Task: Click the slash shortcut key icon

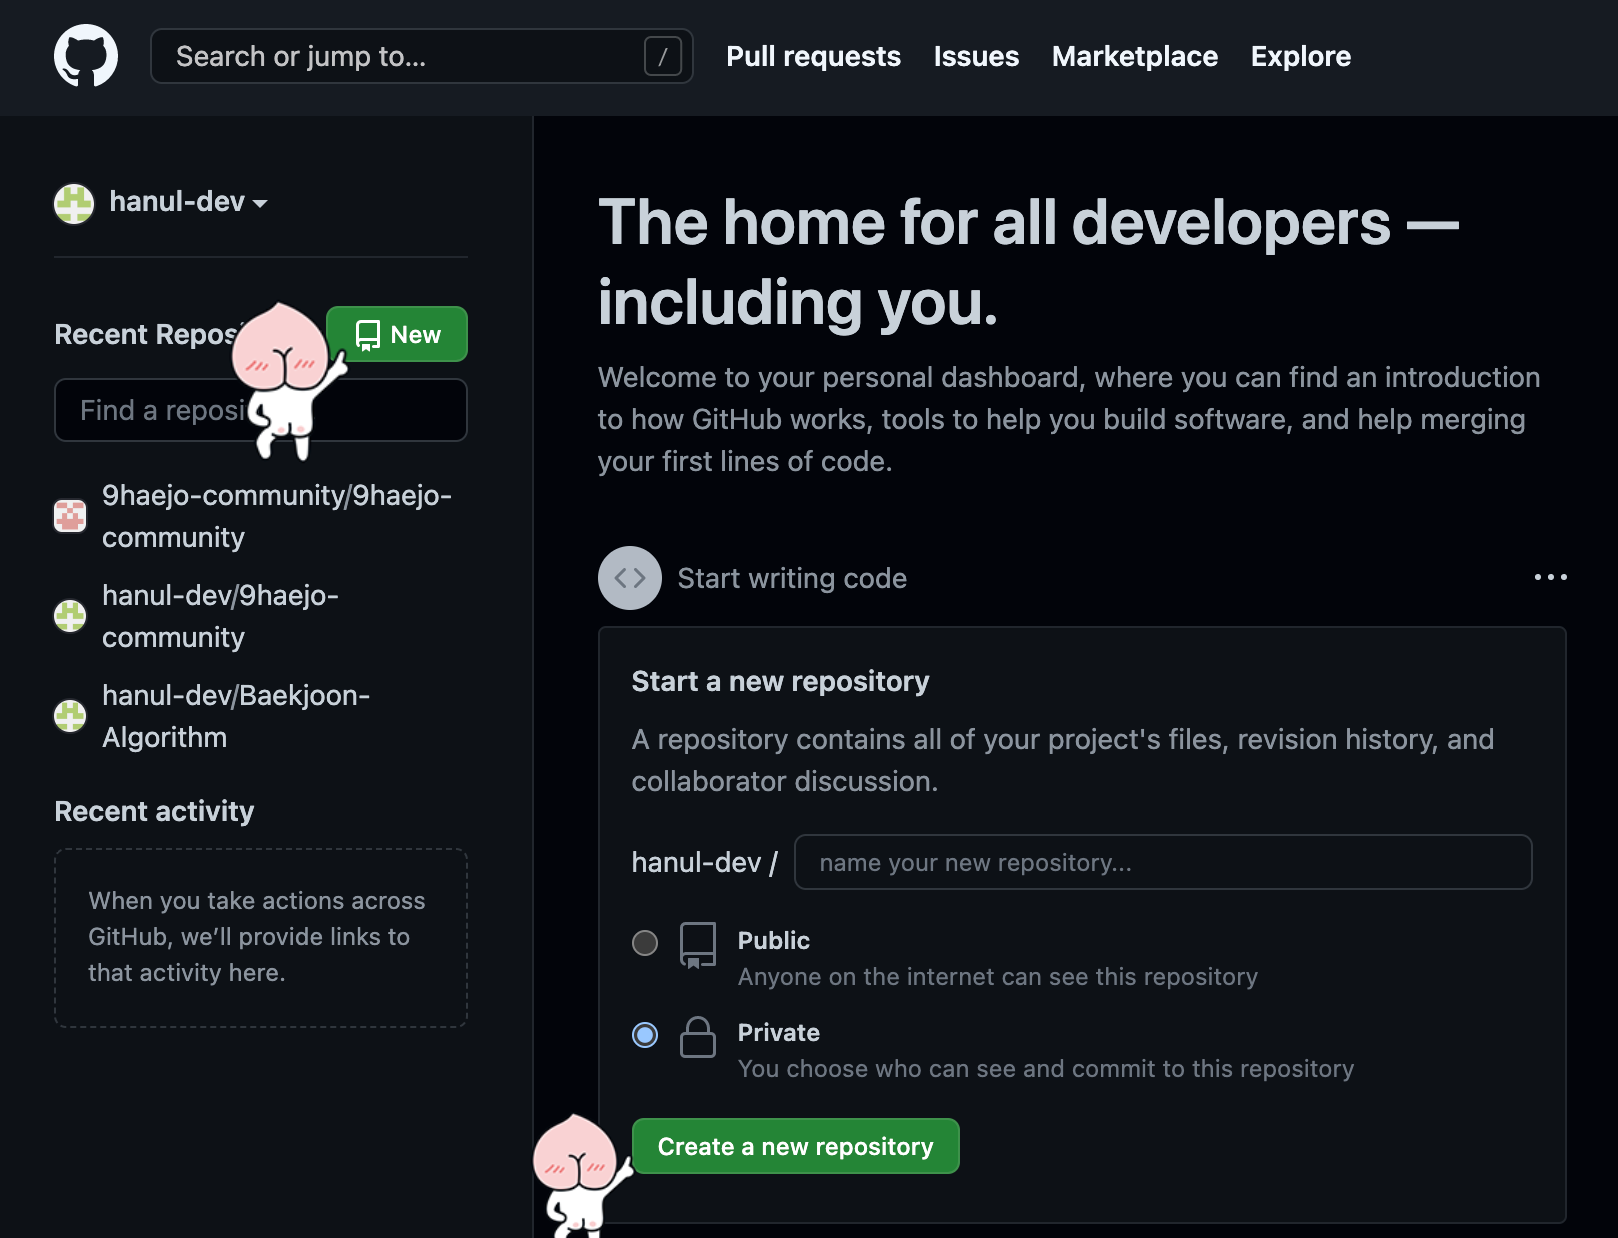Action: [x=662, y=56]
